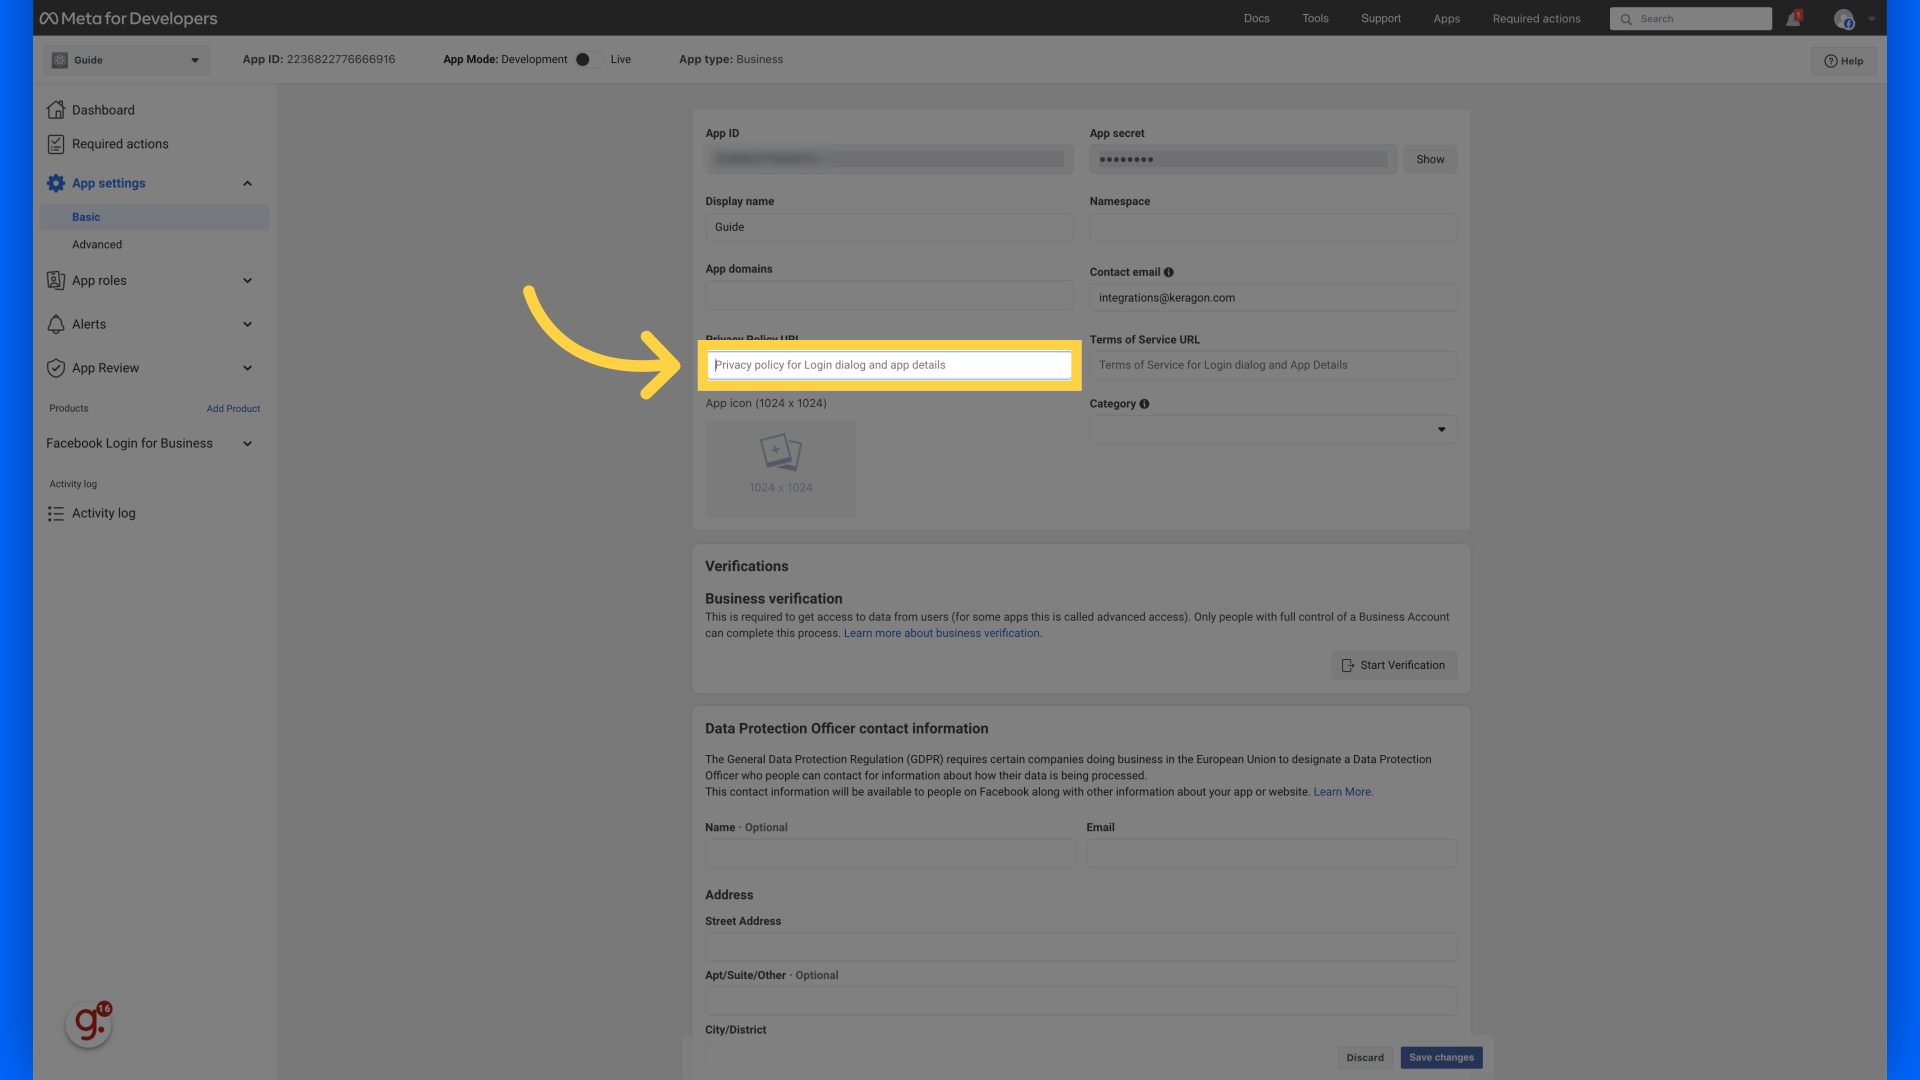This screenshot has width=1920, height=1080.
Task: Click Start Verification button
Action: [1394, 666]
